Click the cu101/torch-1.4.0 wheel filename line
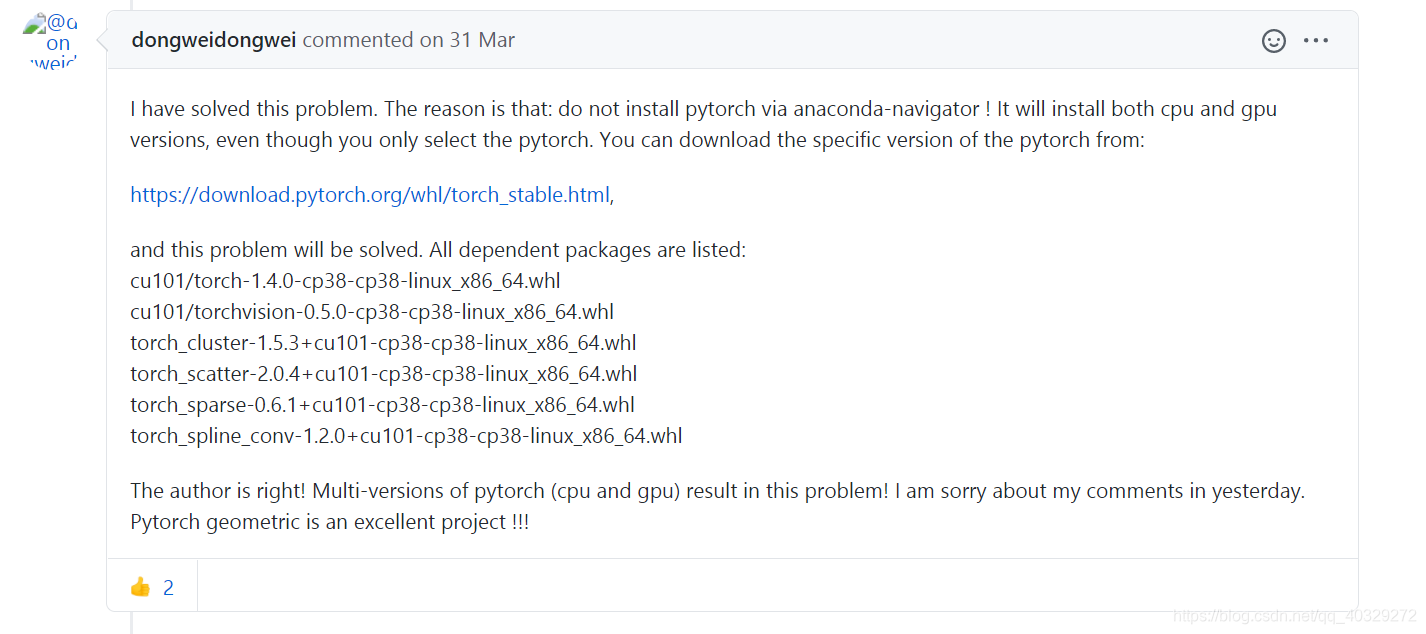Image resolution: width=1426 pixels, height=634 pixels. point(345,281)
